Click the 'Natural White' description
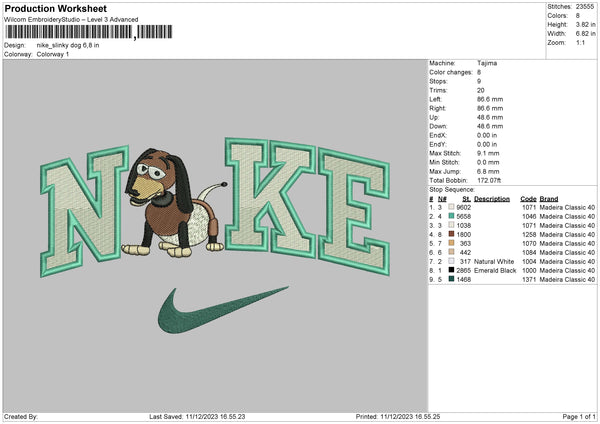The image size is (600, 424). [494, 261]
